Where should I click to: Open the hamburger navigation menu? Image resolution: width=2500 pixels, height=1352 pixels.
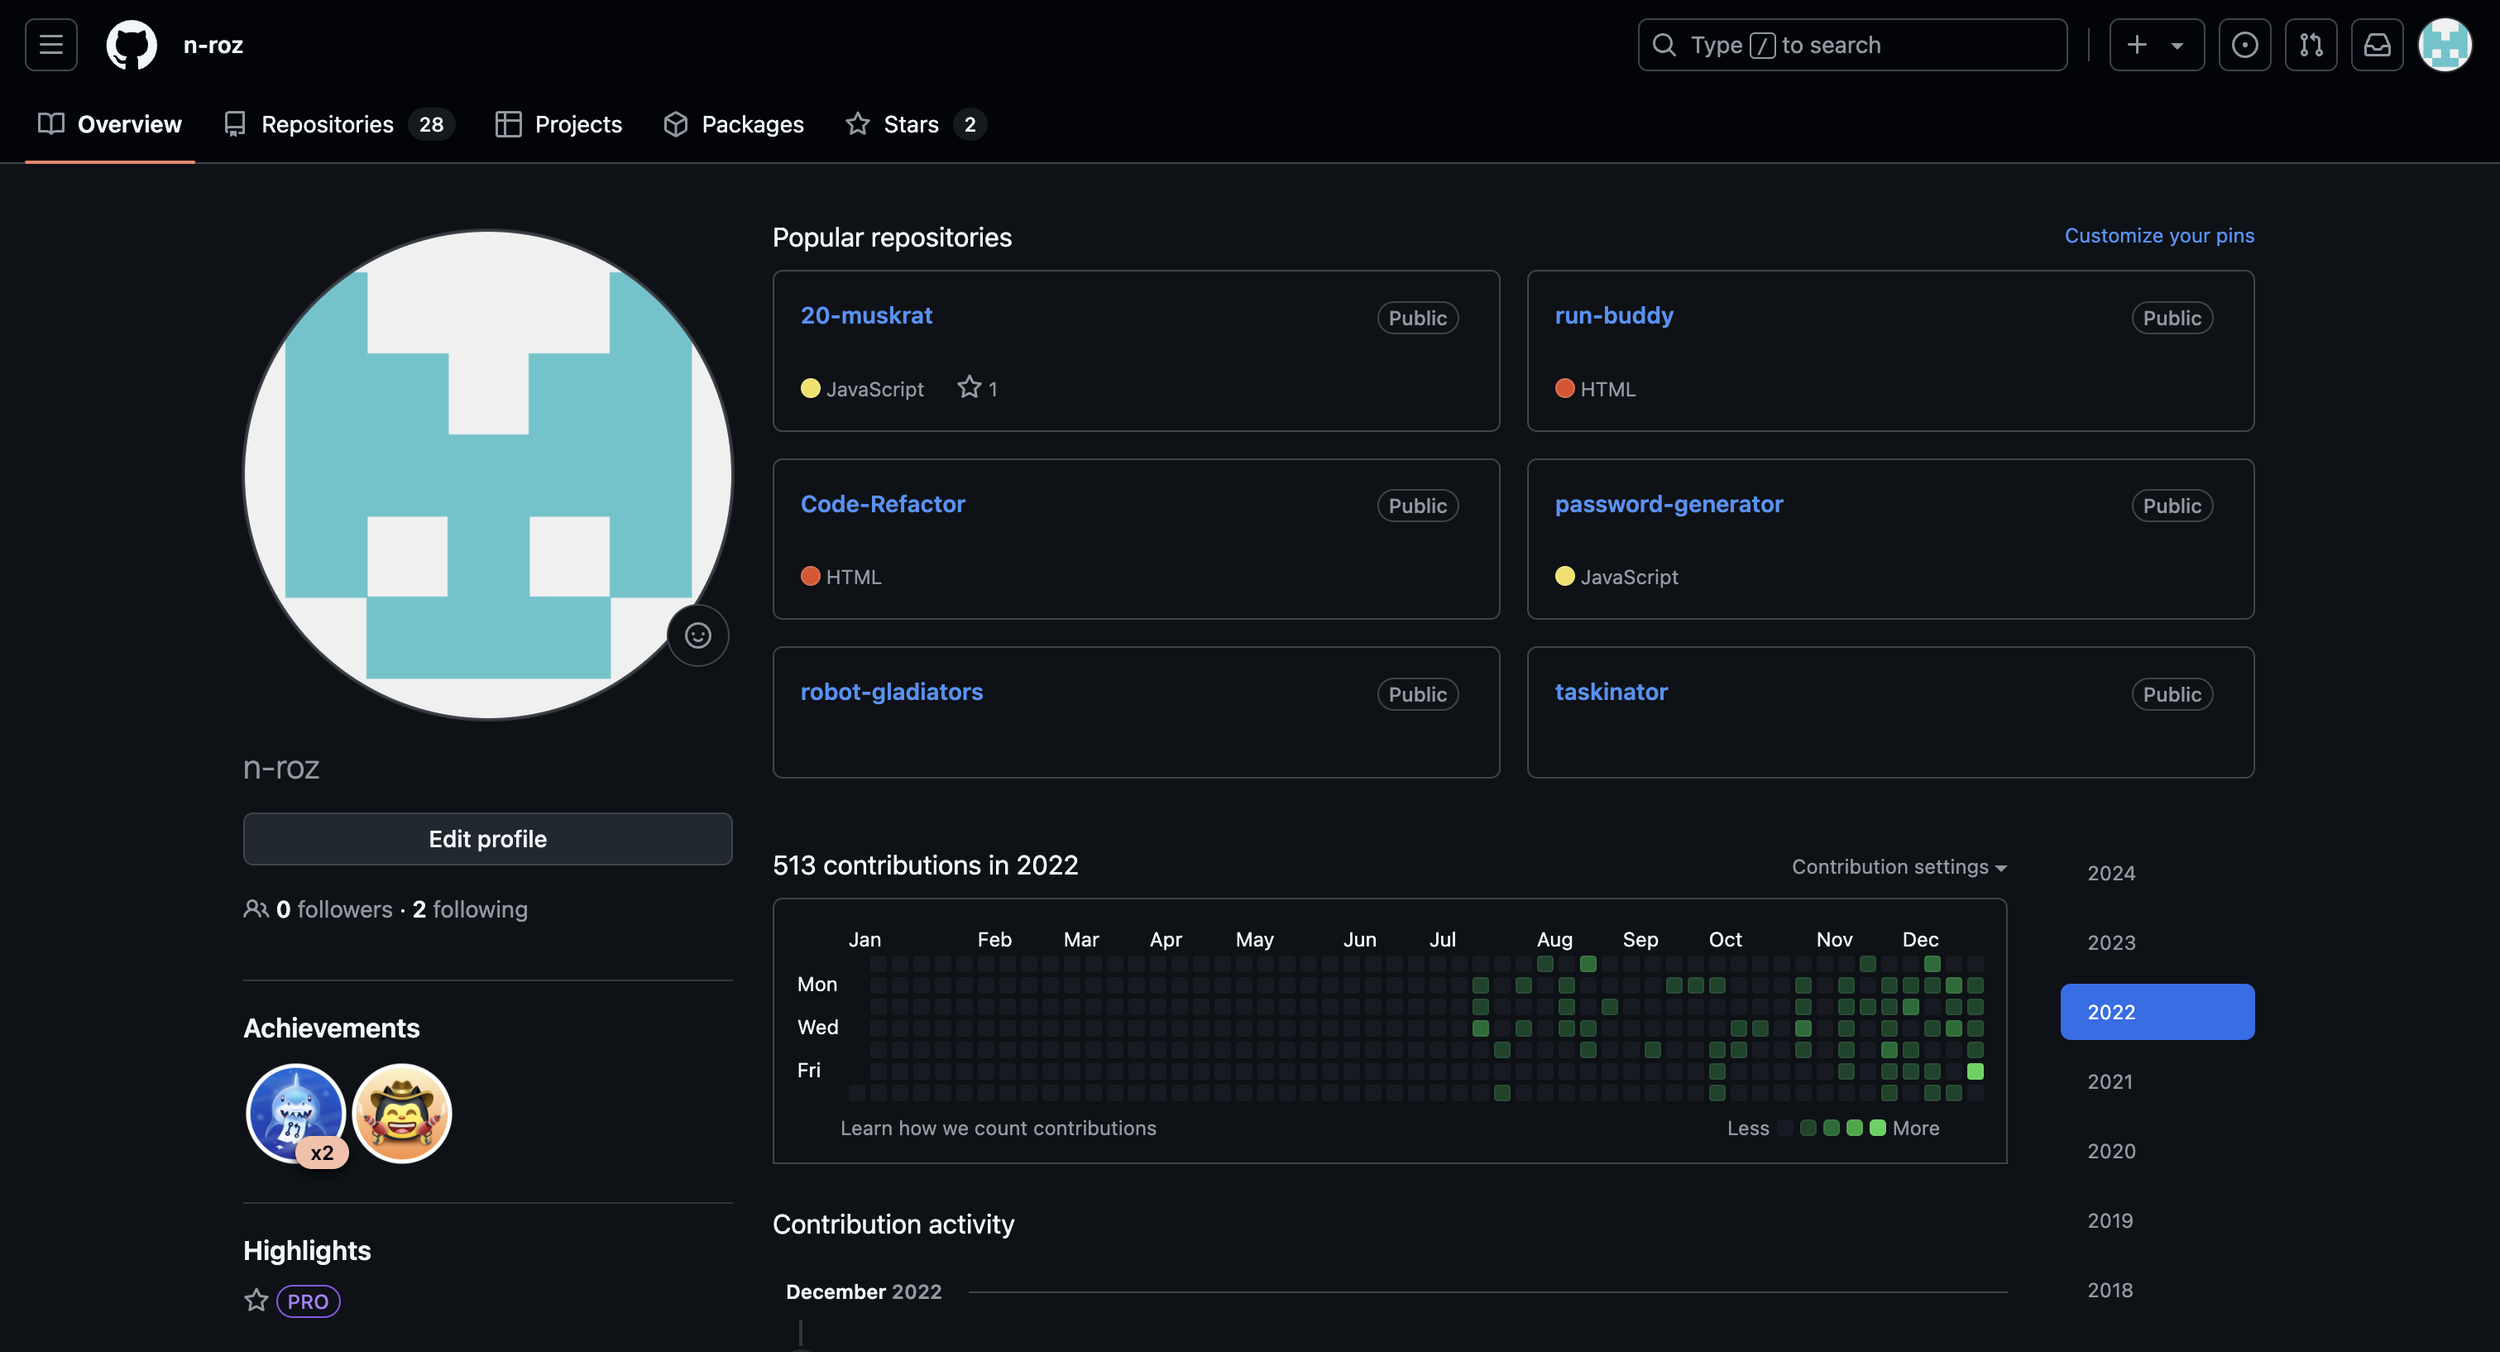click(50, 44)
